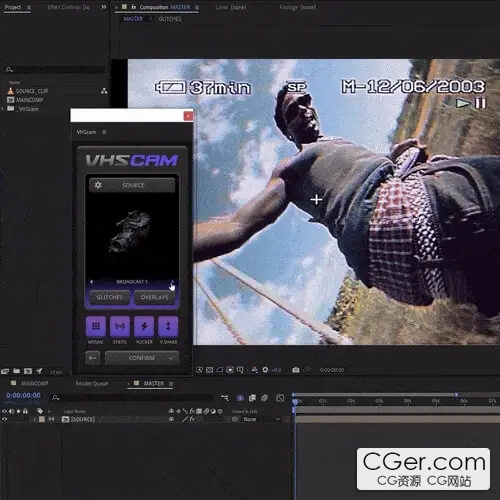Switch to the Effect Controls tab
This screenshot has width=500, height=500.
pos(69,7)
